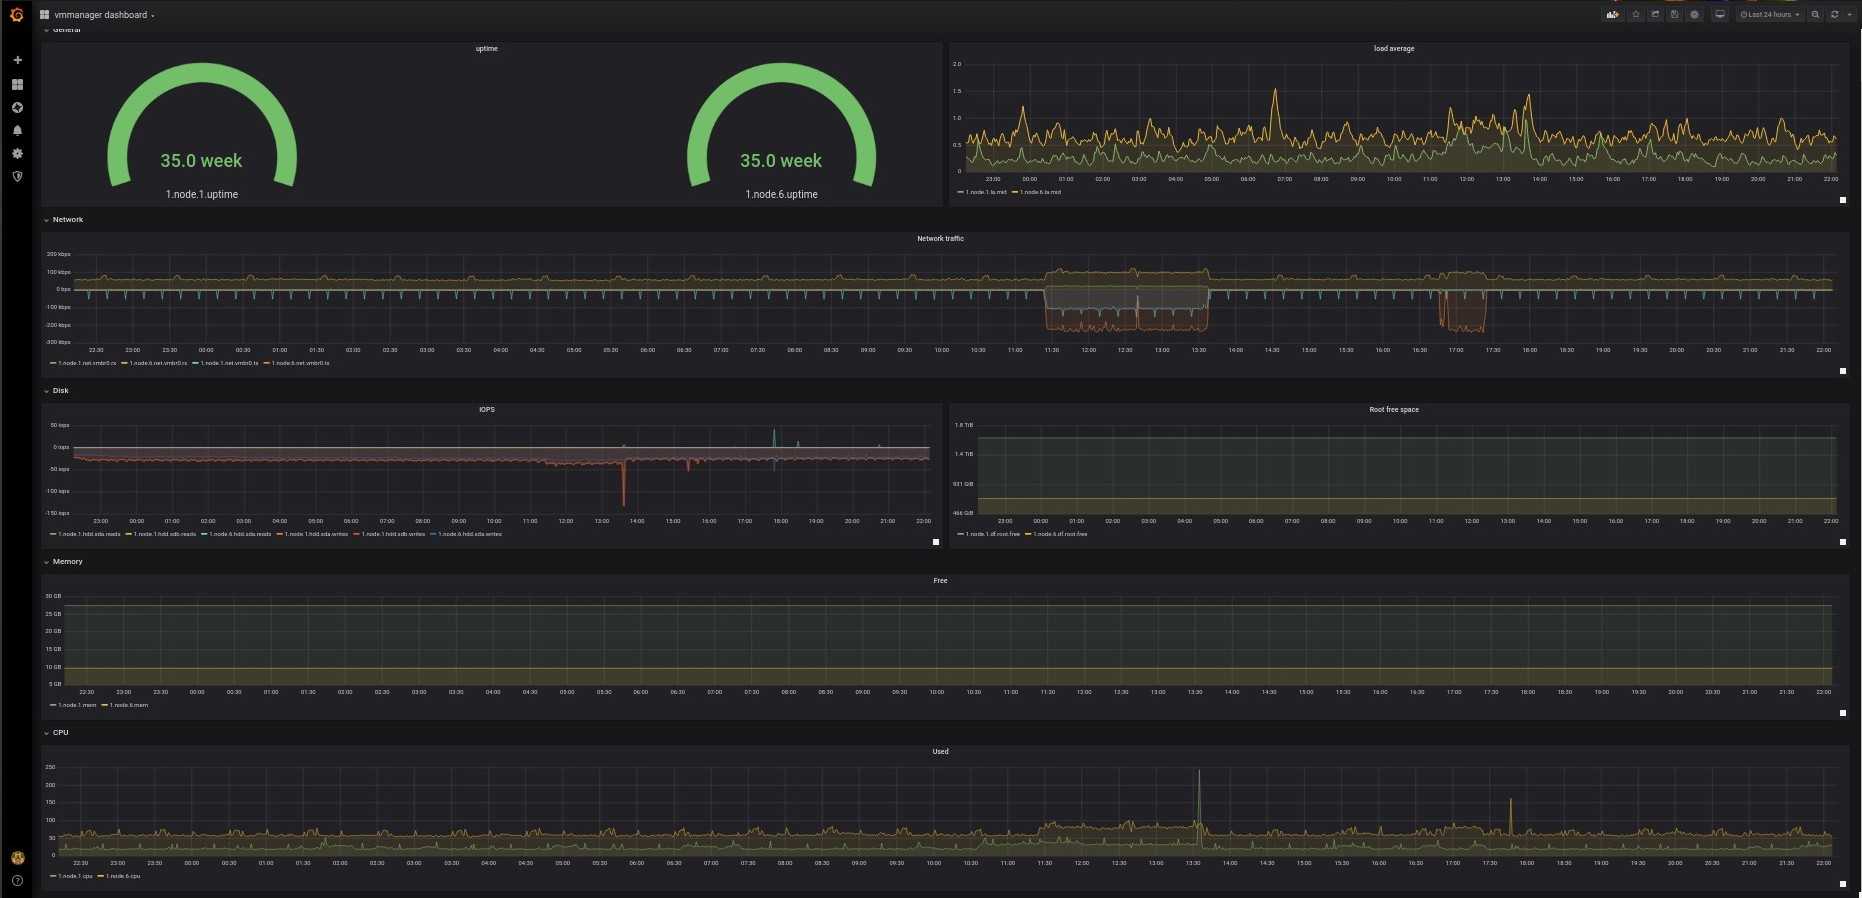1862x898 pixels.
Task: Open the Dashboards grid icon in sidebar
Action: coord(17,85)
